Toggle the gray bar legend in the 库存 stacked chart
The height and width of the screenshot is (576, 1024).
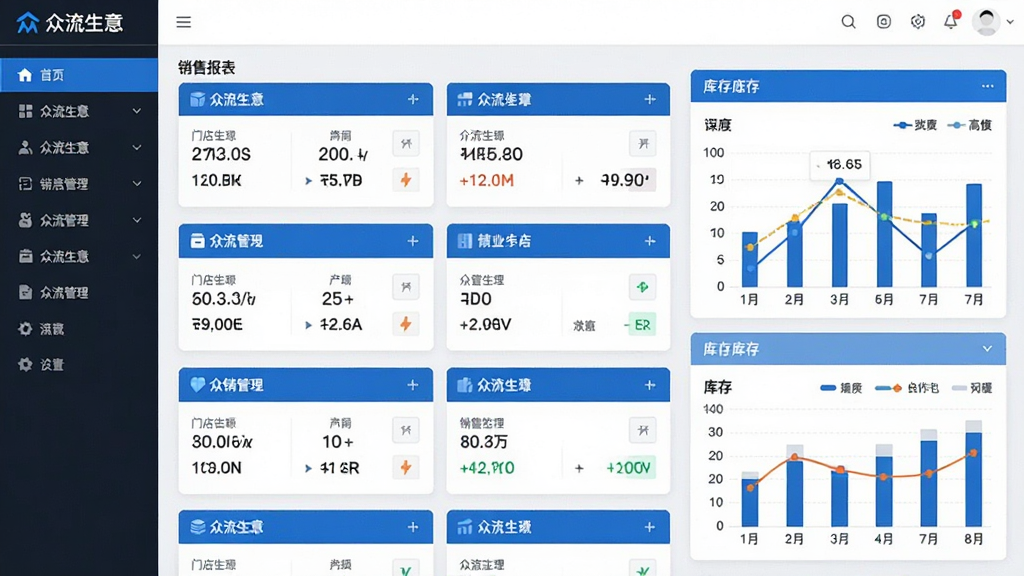coord(972,388)
